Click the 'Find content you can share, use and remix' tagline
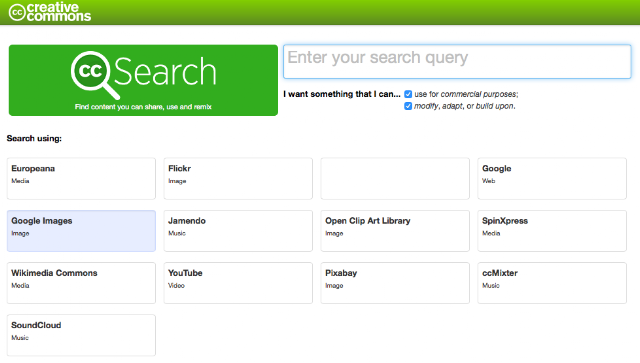This screenshot has height=363, width=640. coord(143,107)
